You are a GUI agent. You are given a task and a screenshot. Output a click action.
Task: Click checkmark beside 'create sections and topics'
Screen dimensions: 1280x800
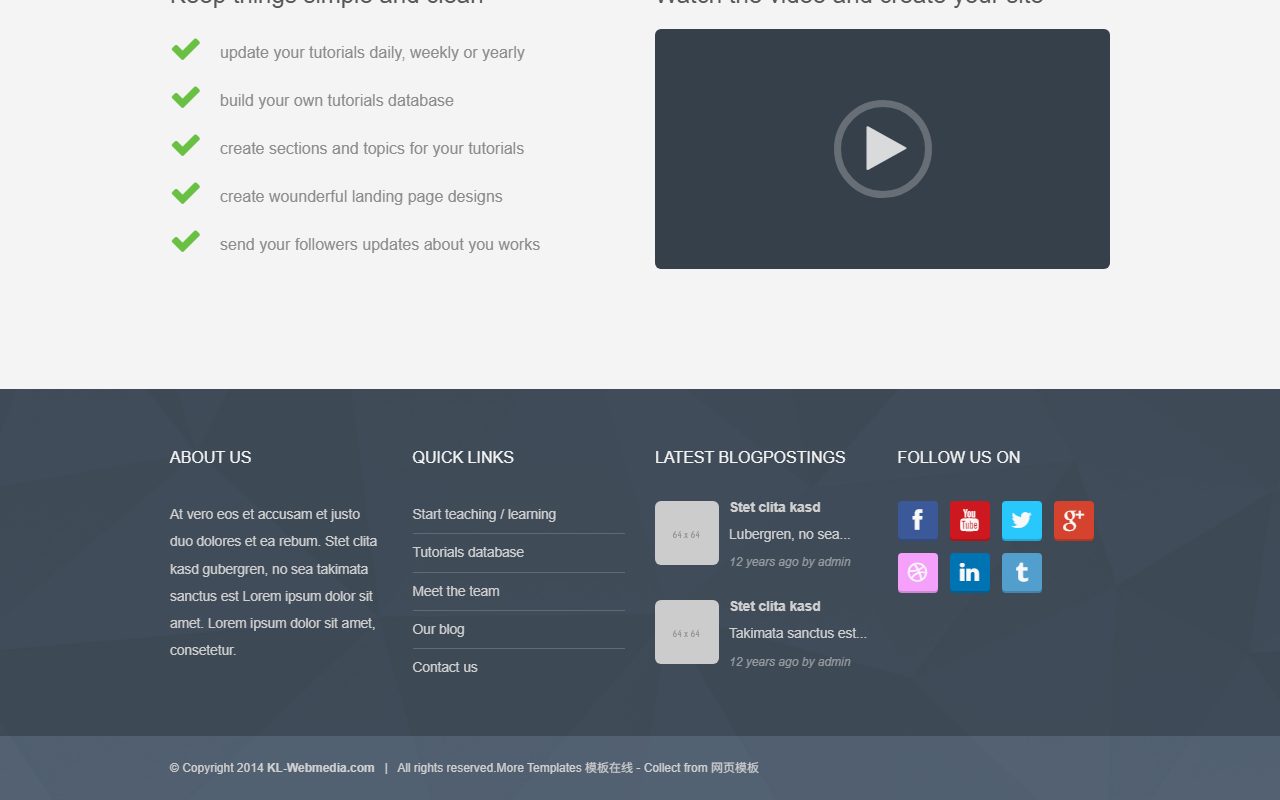point(185,145)
